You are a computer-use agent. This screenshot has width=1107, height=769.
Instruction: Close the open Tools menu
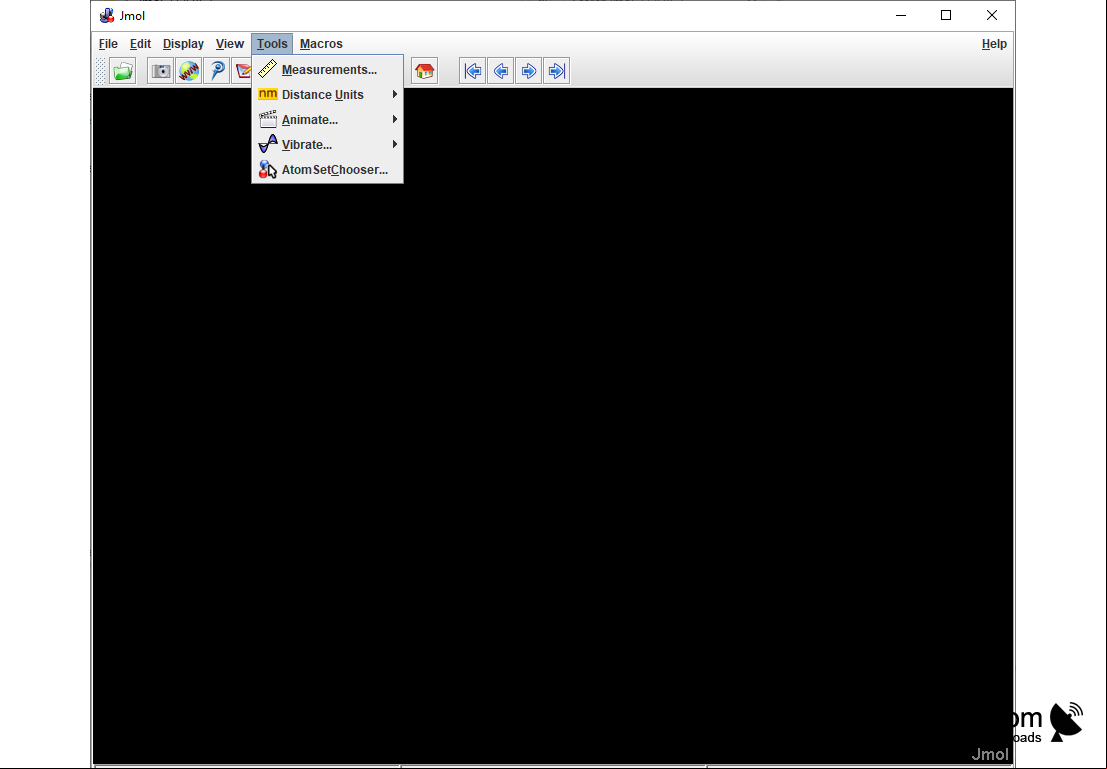click(x=272, y=44)
